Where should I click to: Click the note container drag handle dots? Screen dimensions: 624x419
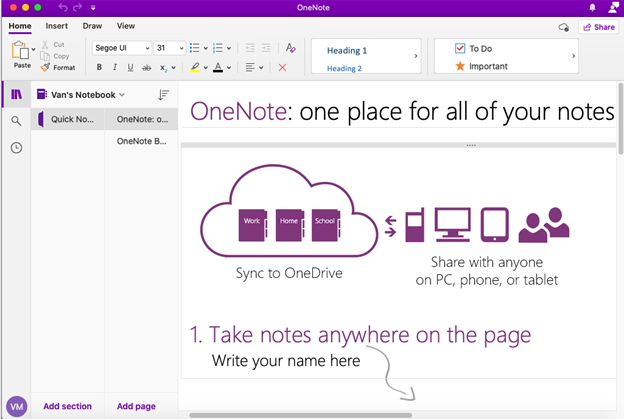click(471, 145)
